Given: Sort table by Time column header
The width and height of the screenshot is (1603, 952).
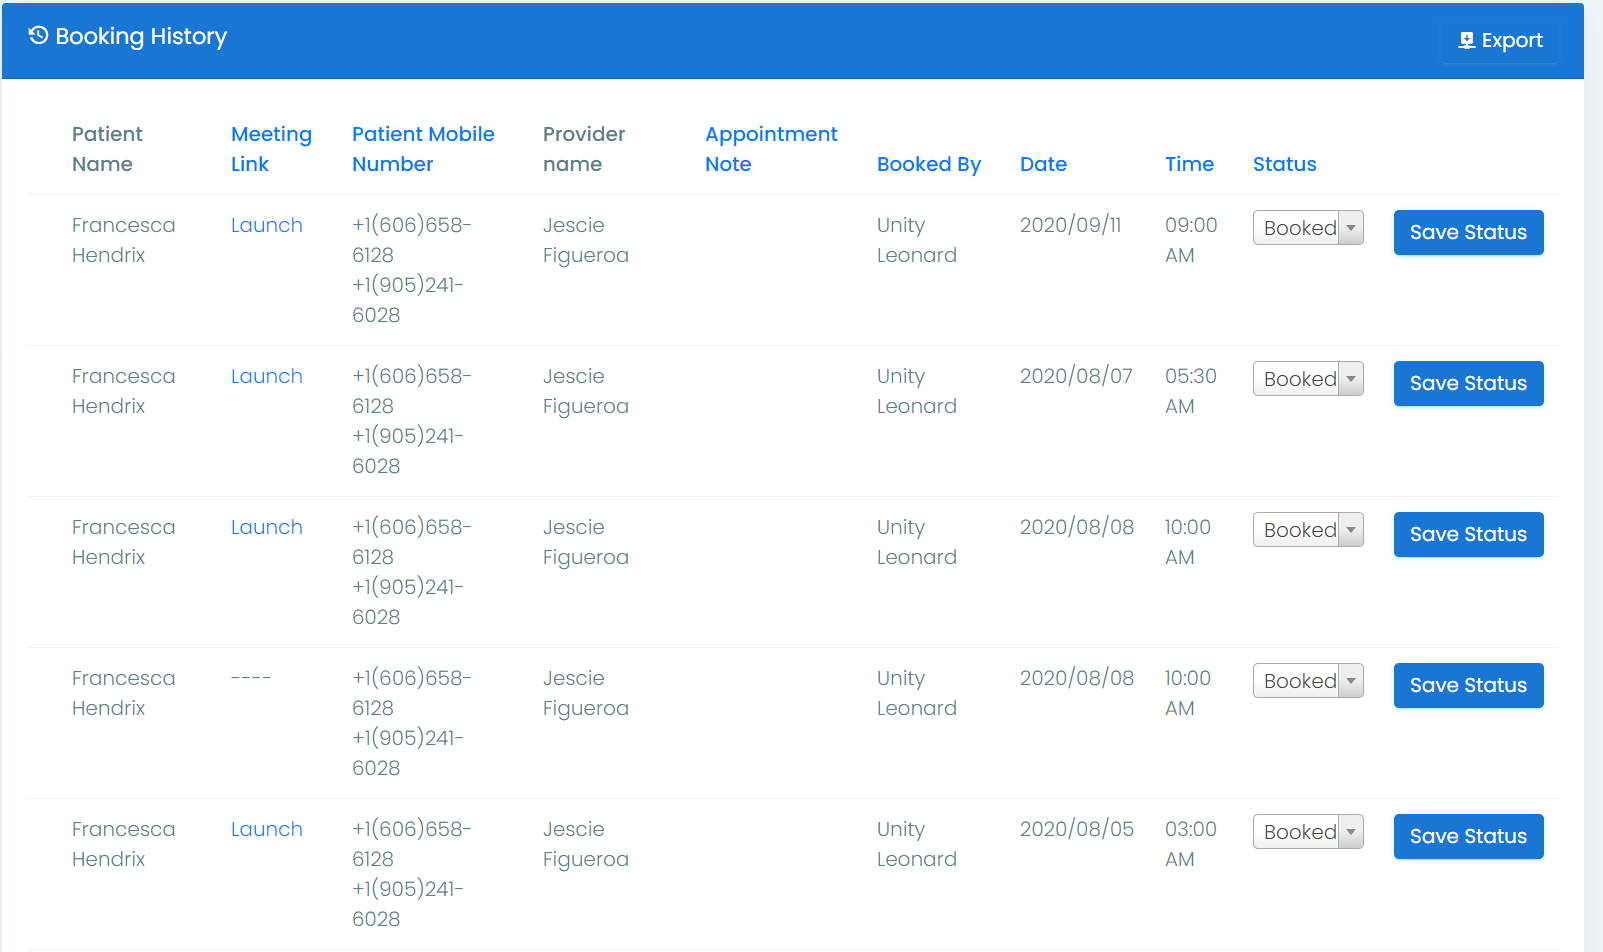Looking at the screenshot, I should [1189, 164].
